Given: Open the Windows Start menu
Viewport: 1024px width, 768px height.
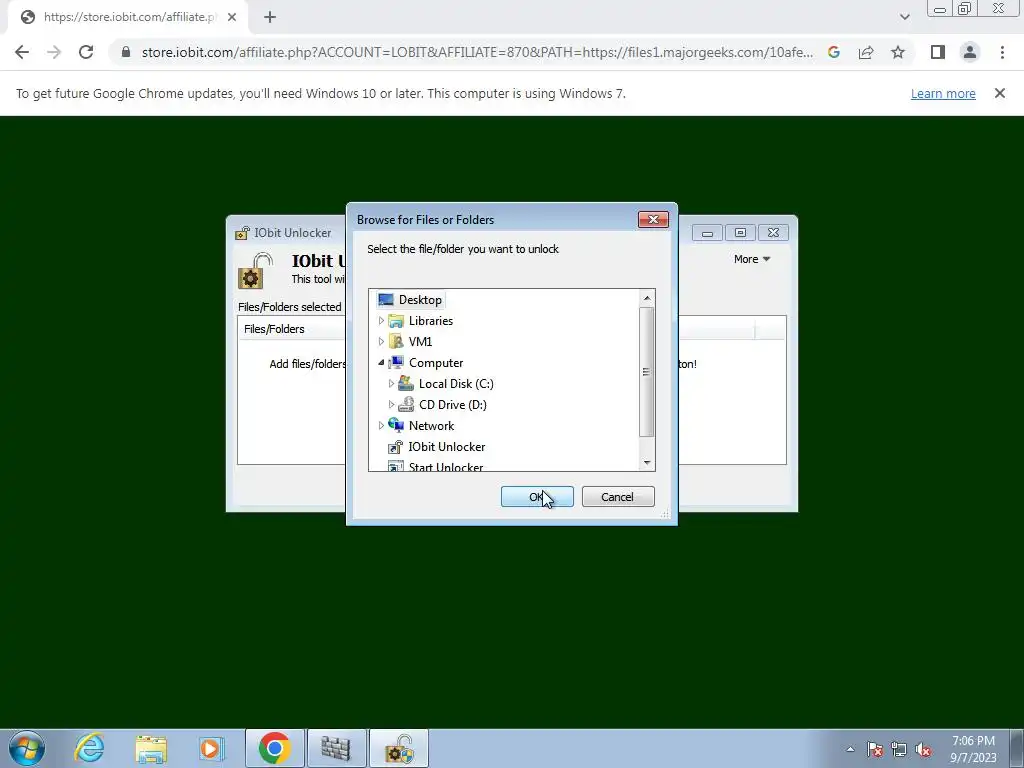Looking at the screenshot, I should click(x=27, y=748).
